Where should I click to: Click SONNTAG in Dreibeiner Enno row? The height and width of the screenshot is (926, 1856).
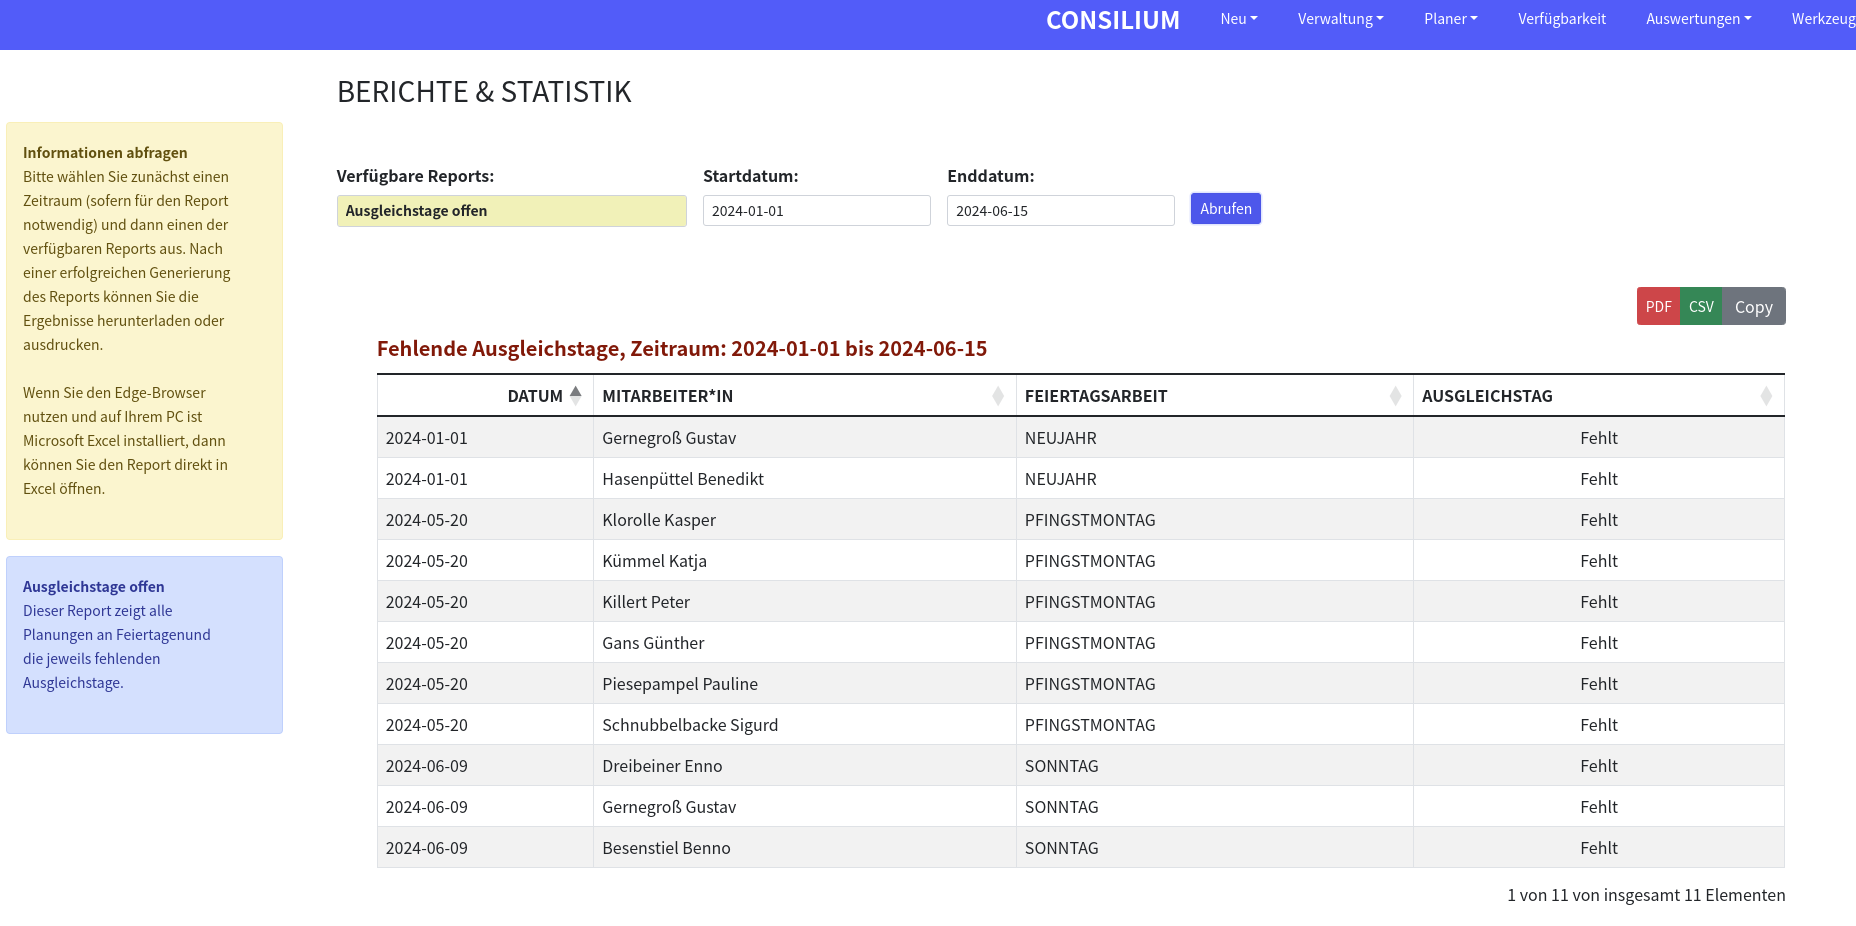[x=1062, y=766]
